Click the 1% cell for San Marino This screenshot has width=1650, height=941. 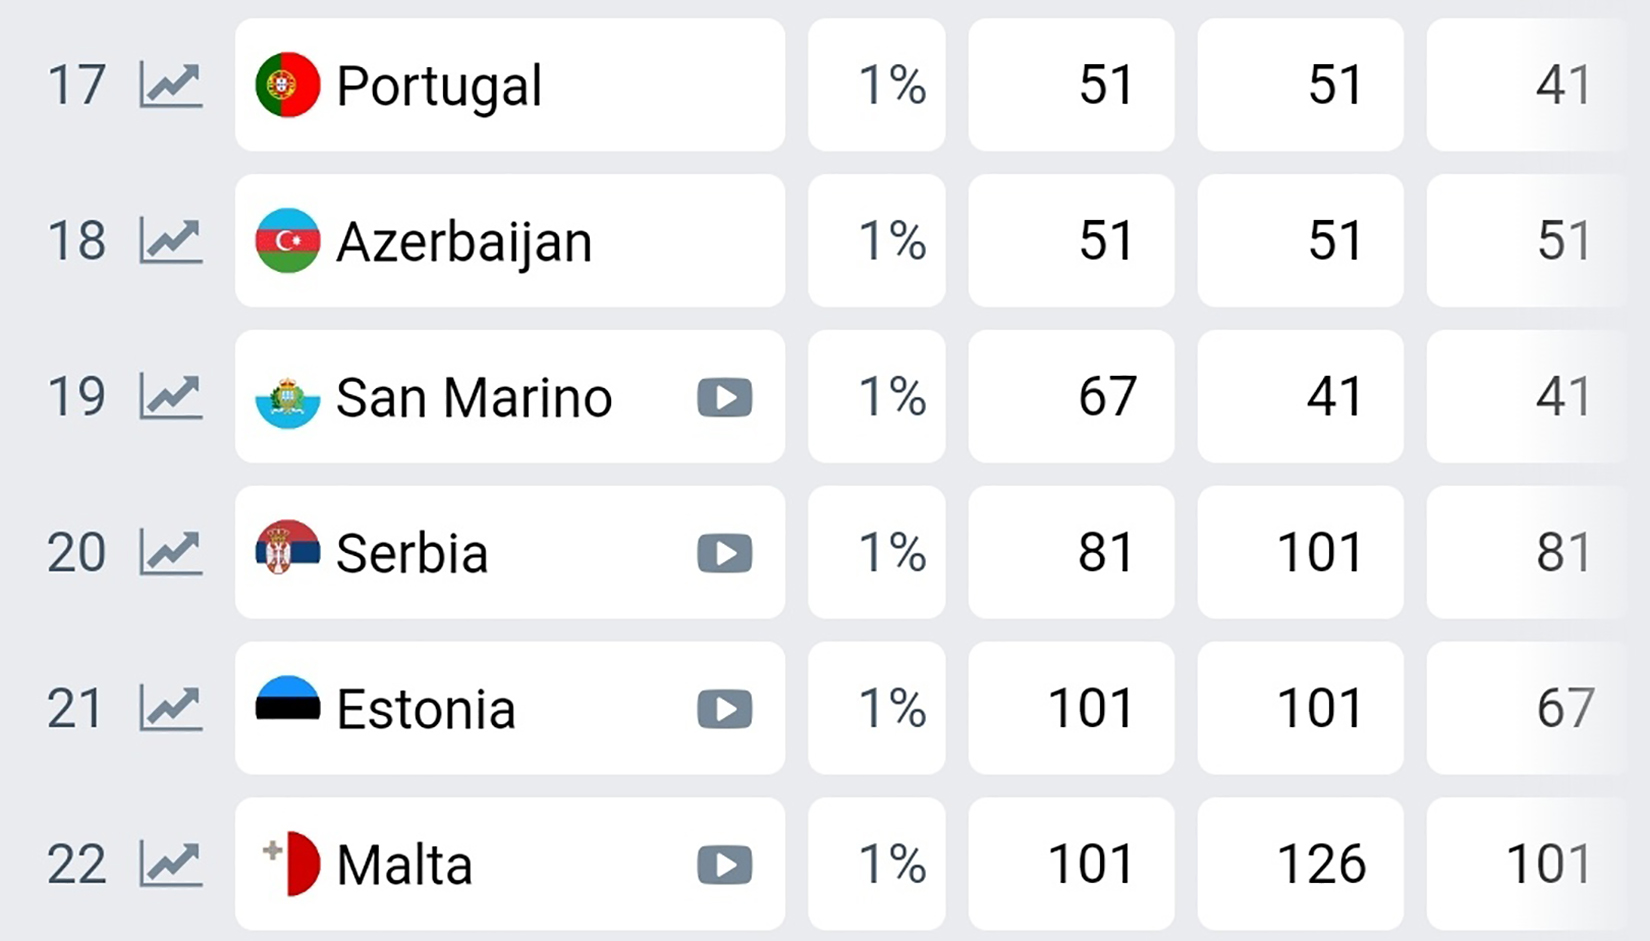click(x=877, y=396)
